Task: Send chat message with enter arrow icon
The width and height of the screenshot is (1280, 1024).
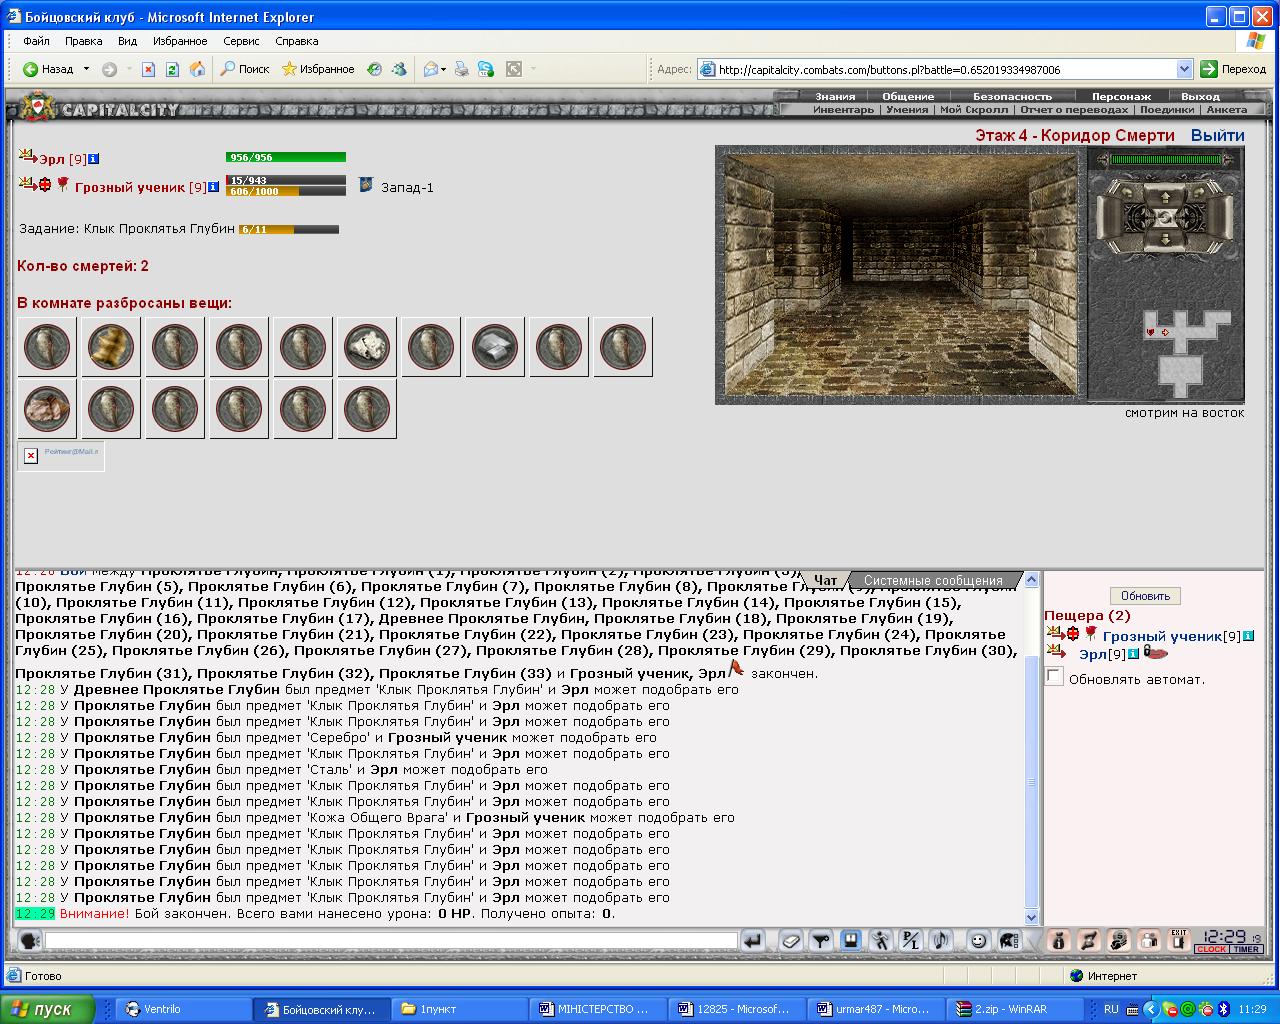Action: click(x=752, y=940)
